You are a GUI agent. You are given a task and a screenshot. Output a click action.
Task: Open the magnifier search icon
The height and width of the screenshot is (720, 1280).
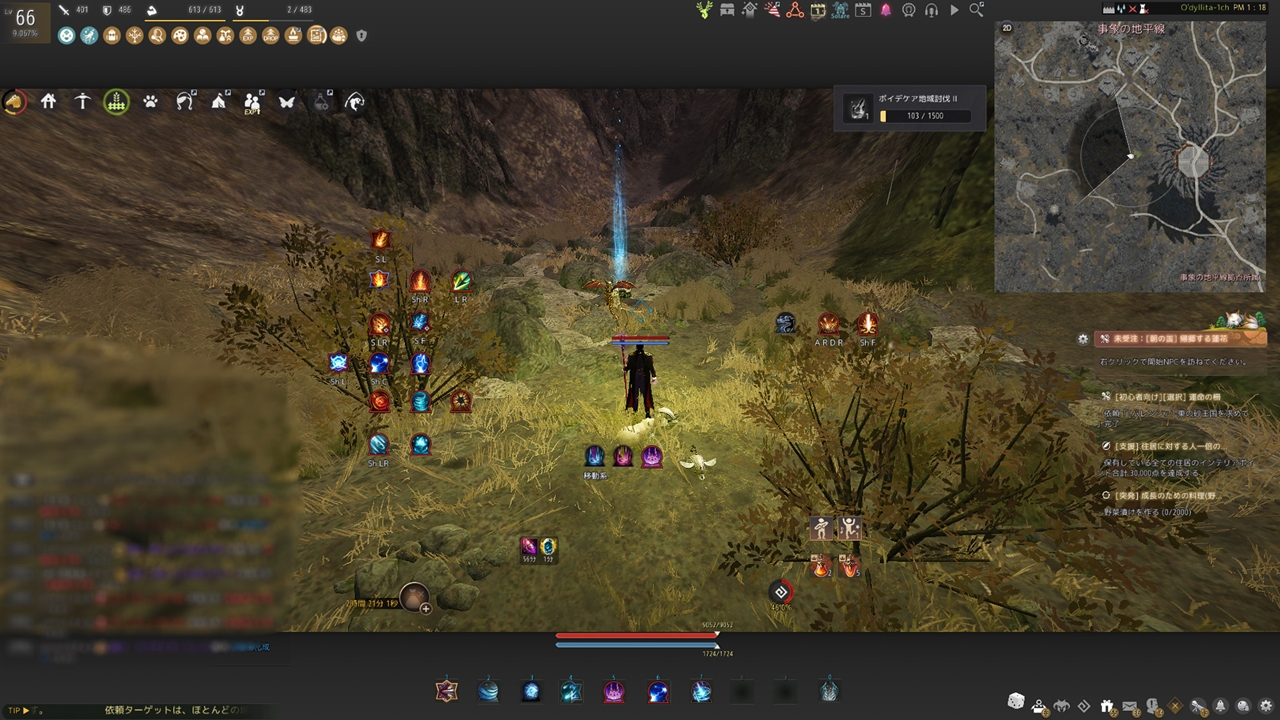pyautogui.click(x=977, y=10)
